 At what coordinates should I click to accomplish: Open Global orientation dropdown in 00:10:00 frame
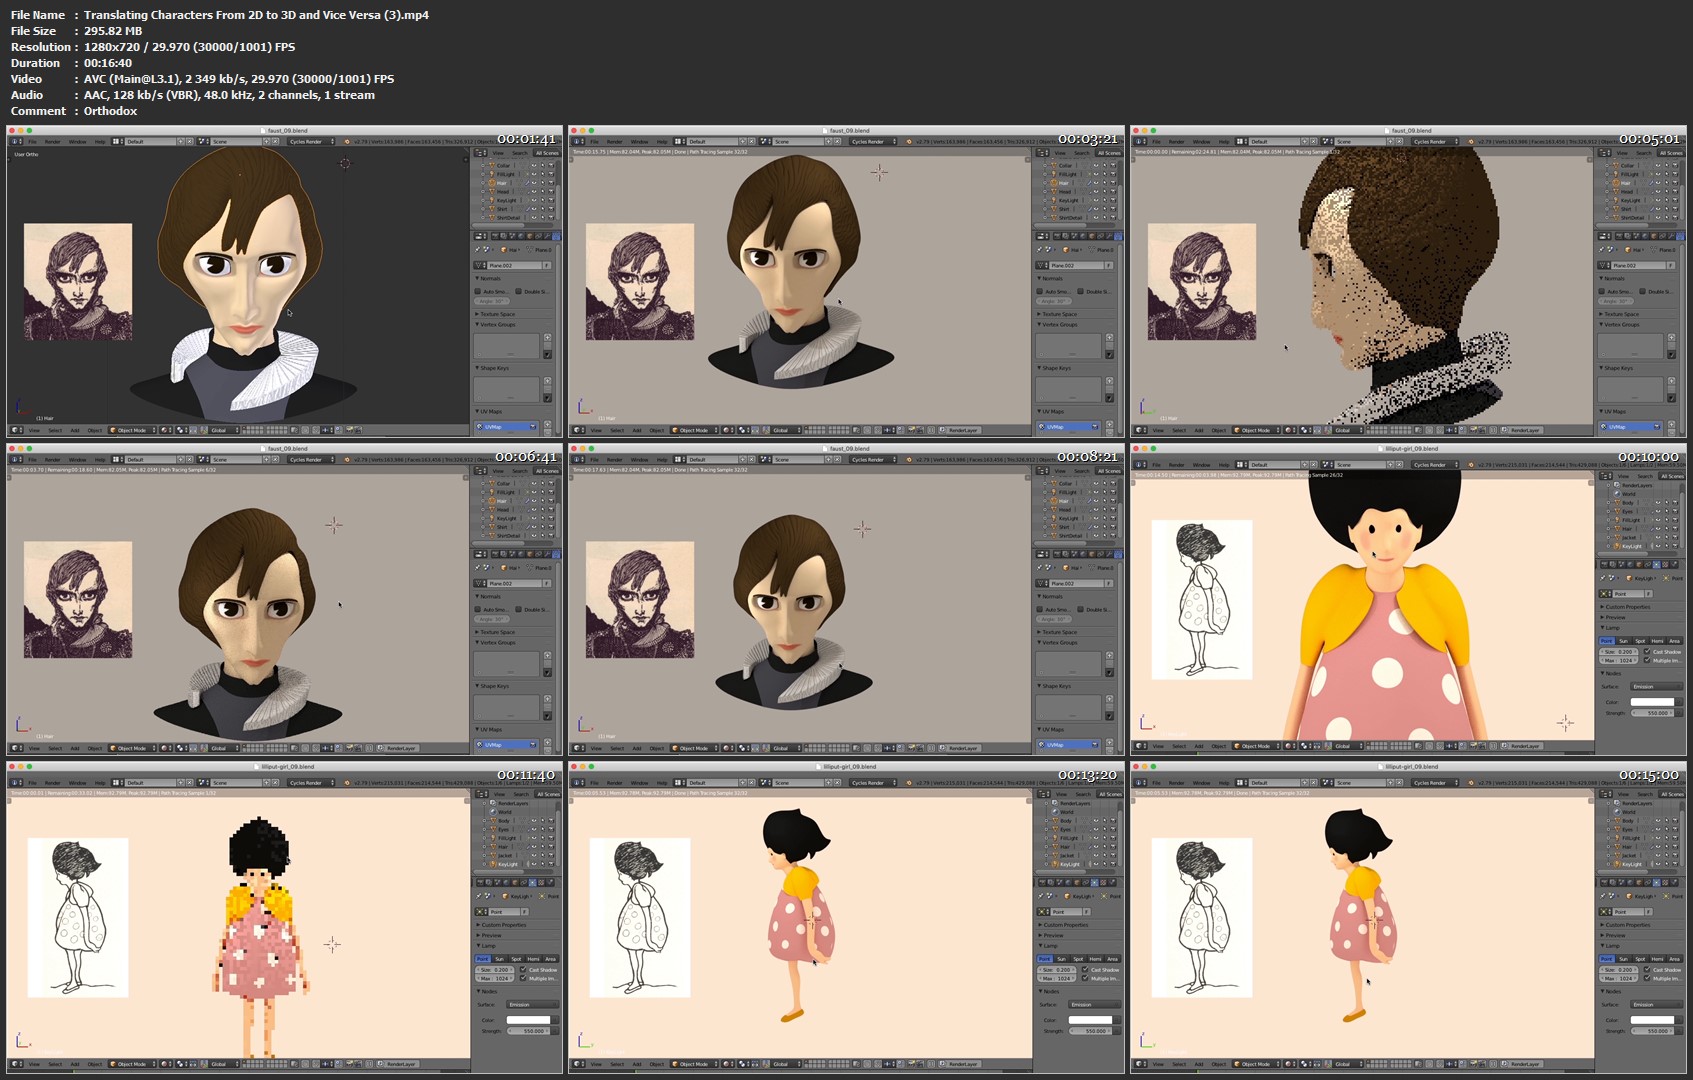tap(1348, 746)
